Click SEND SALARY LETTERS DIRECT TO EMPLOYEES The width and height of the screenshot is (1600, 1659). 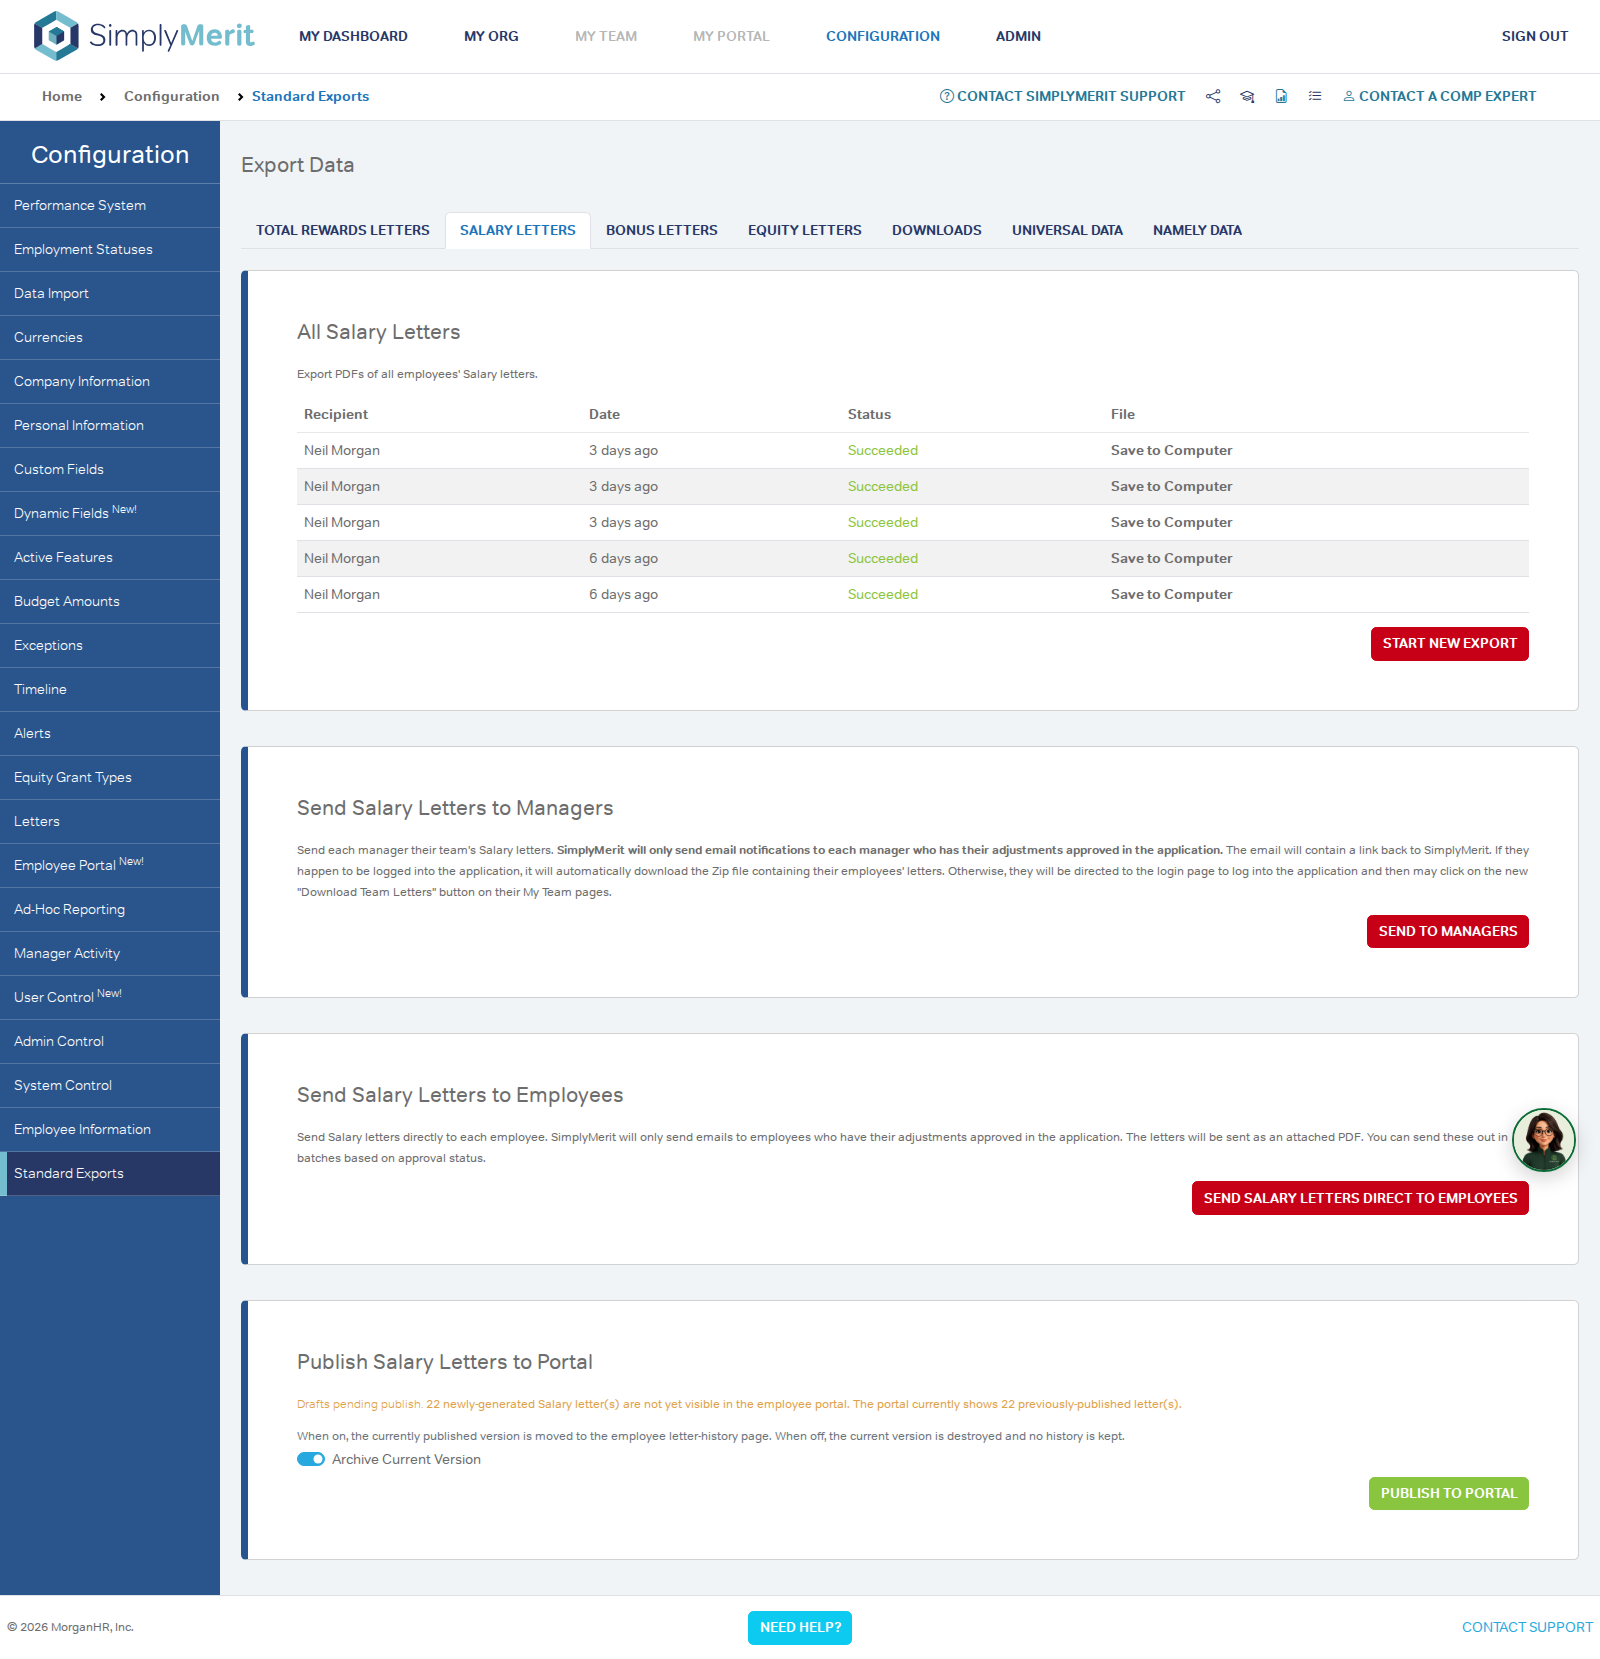(x=1360, y=1198)
